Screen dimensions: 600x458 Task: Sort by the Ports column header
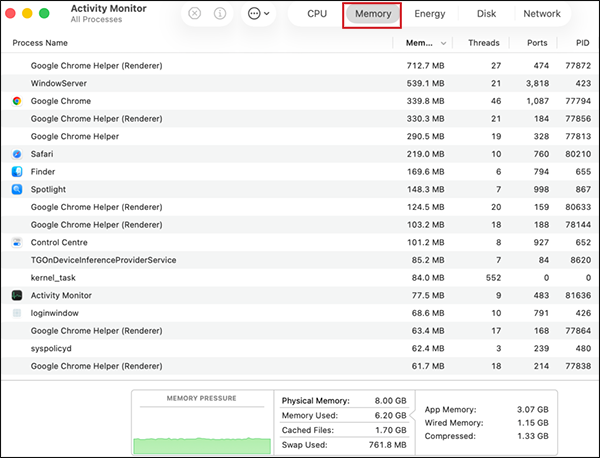point(537,43)
